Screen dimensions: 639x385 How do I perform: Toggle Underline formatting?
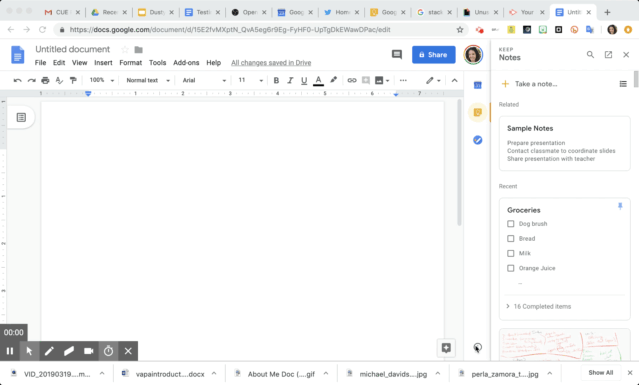(x=304, y=81)
